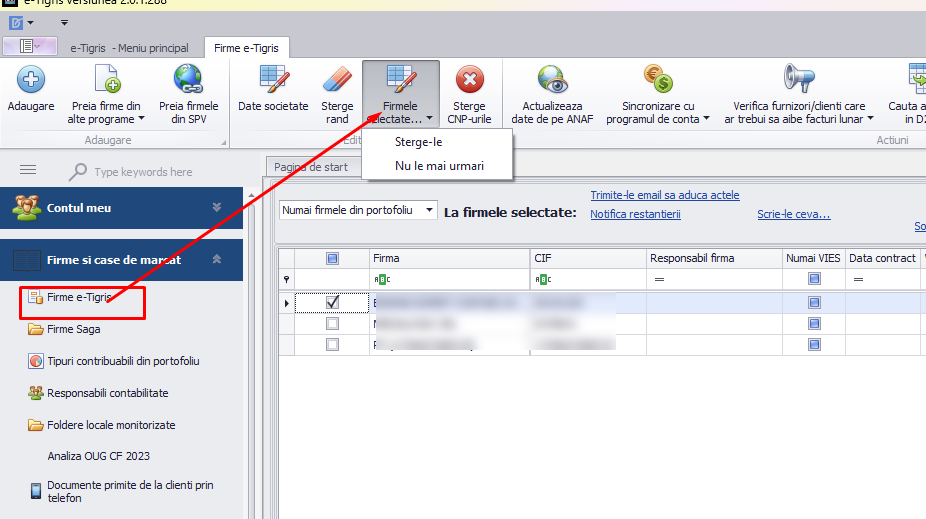Screen dimensions: 926x519
Task: Click the Adaugare plus icon
Action: (31, 79)
